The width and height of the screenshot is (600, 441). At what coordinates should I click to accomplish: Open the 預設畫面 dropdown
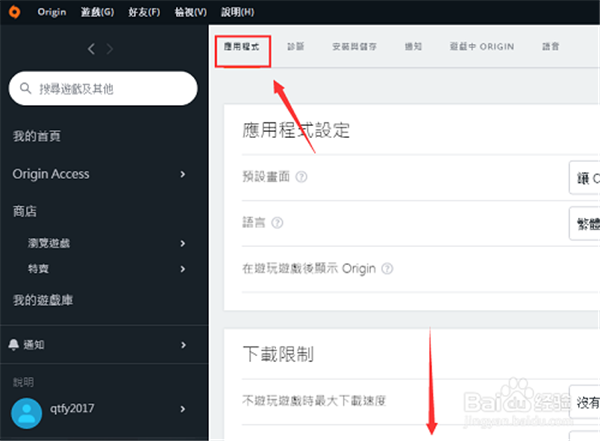(584, 178)
